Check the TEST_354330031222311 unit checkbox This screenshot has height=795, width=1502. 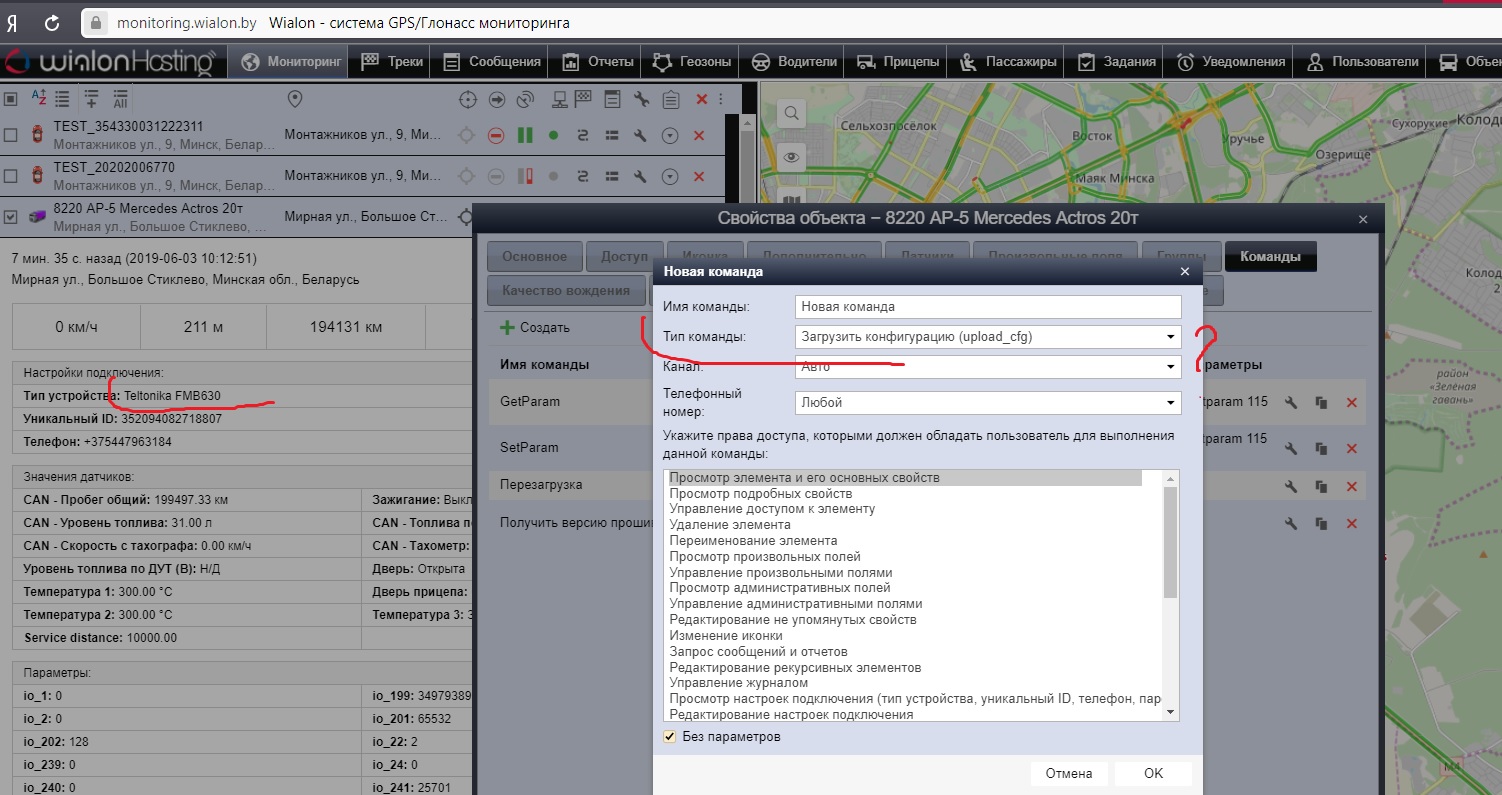(11, 136)
